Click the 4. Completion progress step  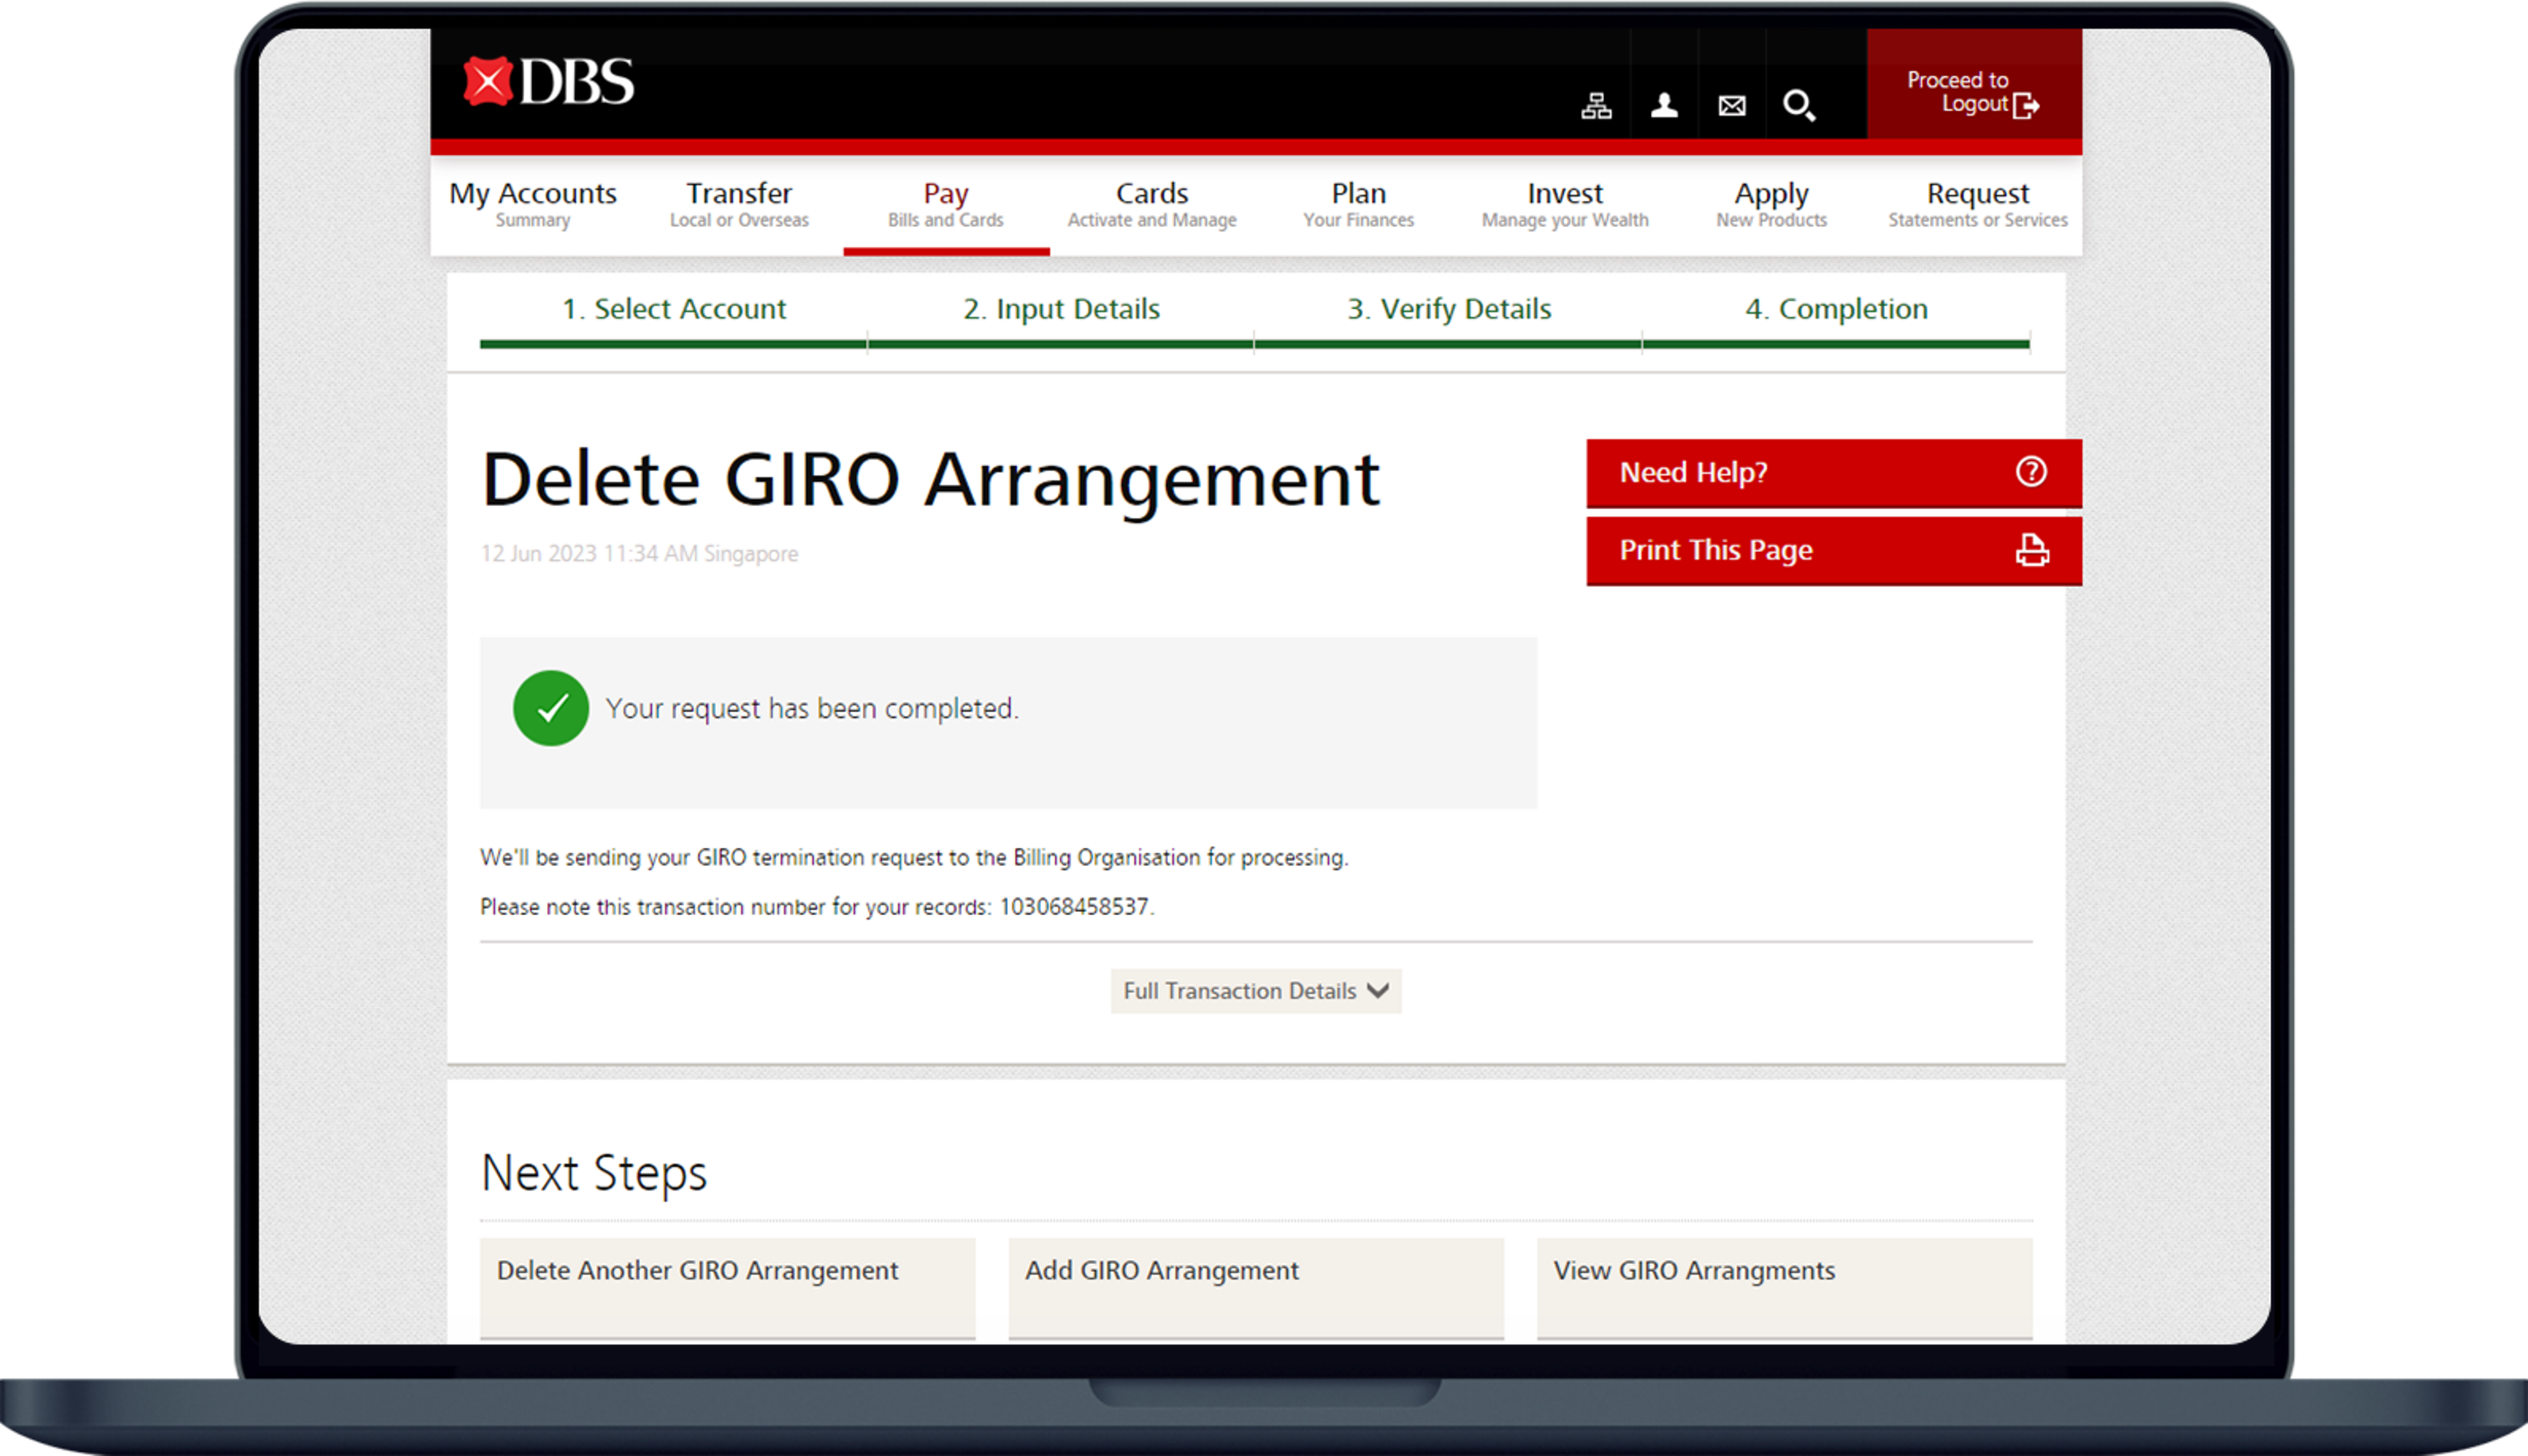(1836, 309)
